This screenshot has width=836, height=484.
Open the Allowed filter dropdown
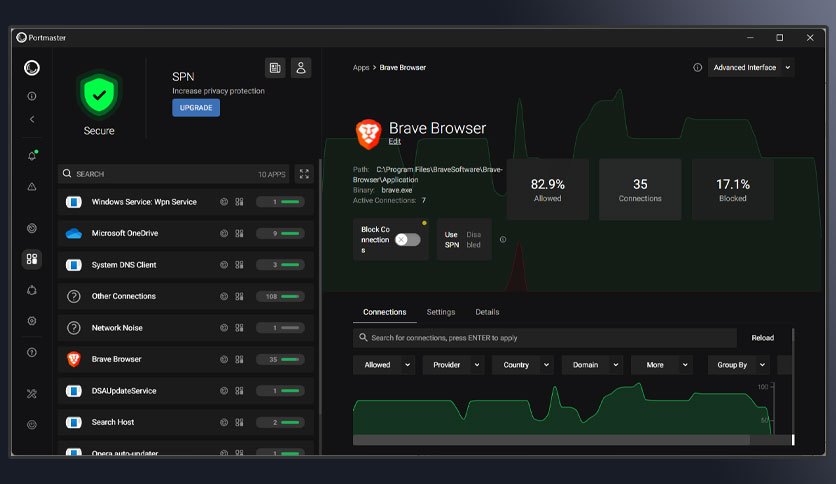384,365
